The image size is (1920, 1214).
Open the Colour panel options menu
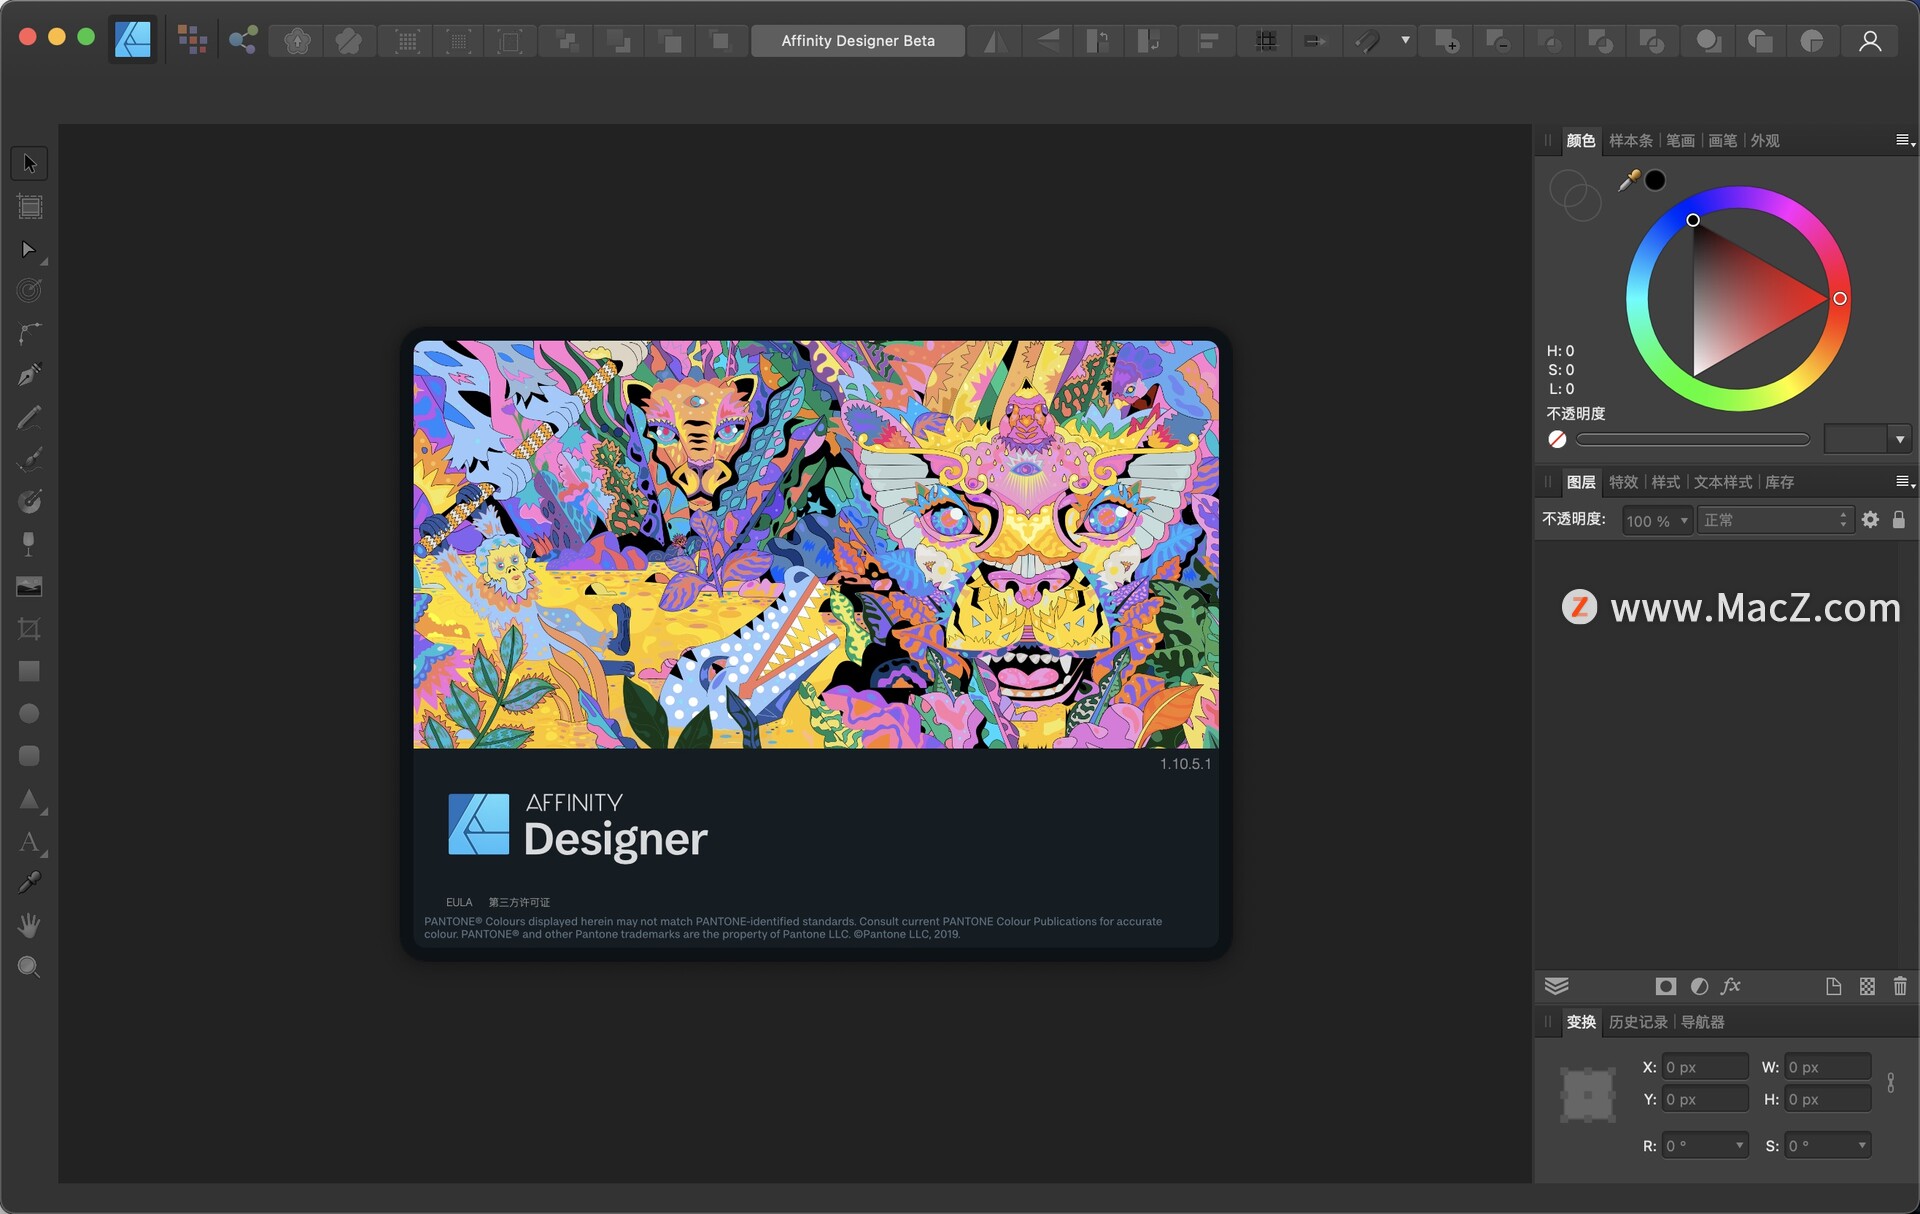coord(1905,141)
